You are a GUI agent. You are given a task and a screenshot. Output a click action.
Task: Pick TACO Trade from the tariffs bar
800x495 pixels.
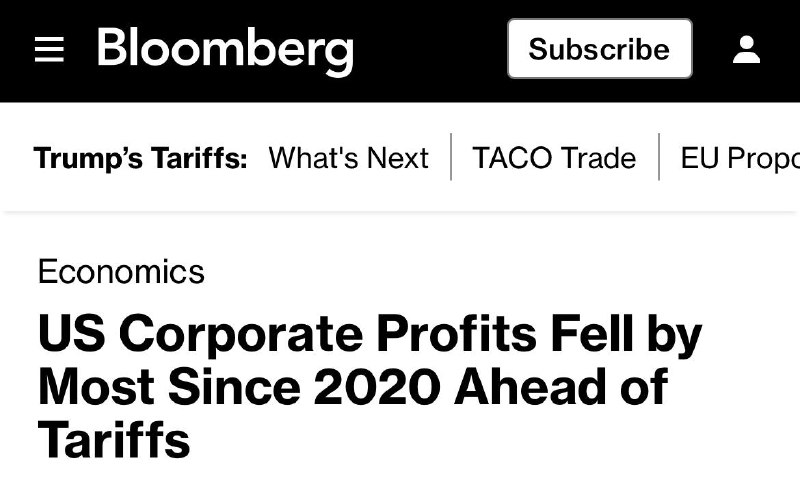pos(554,158)
